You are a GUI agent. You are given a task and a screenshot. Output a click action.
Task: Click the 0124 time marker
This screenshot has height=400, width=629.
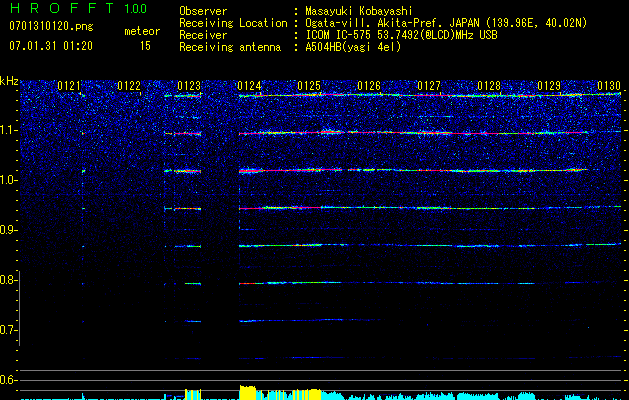pos(249,86)
